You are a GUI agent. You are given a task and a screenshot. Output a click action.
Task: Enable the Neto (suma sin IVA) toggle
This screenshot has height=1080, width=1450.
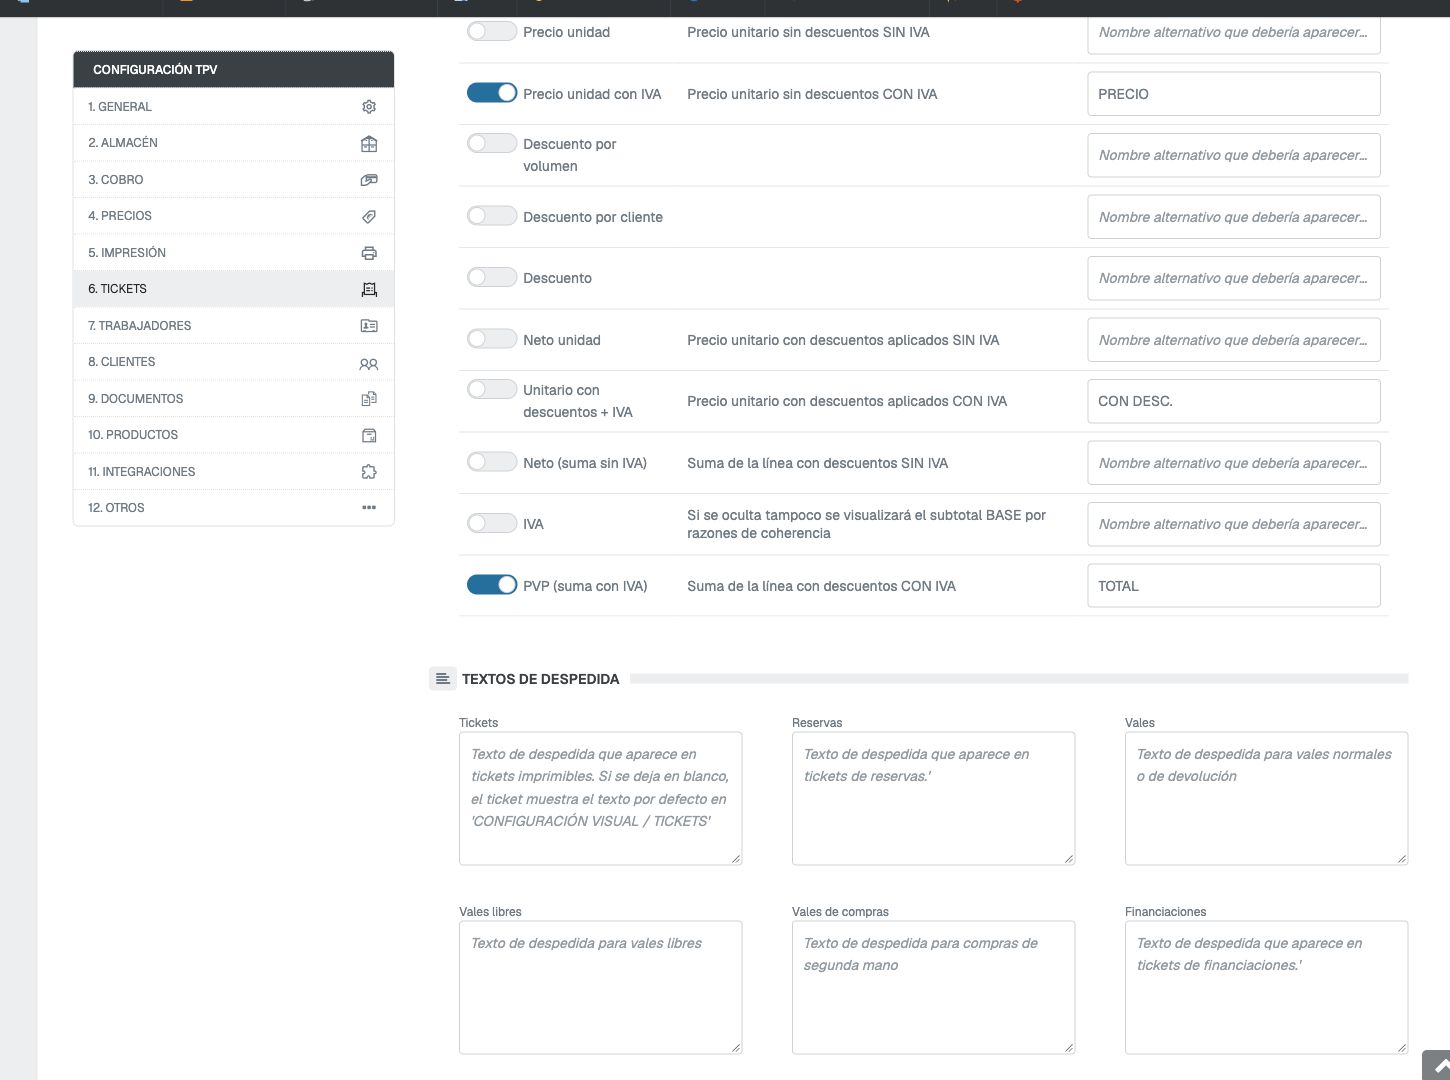[492, 462]
